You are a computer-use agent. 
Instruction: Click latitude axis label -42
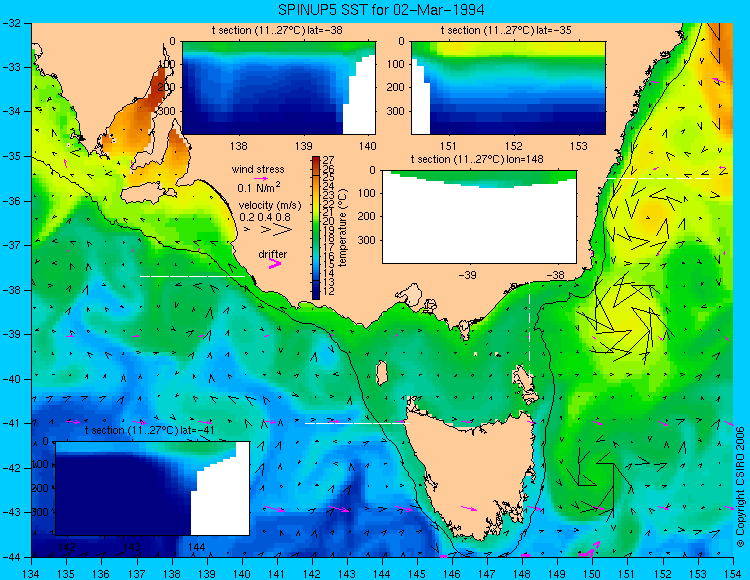click(x=11, y=468)
